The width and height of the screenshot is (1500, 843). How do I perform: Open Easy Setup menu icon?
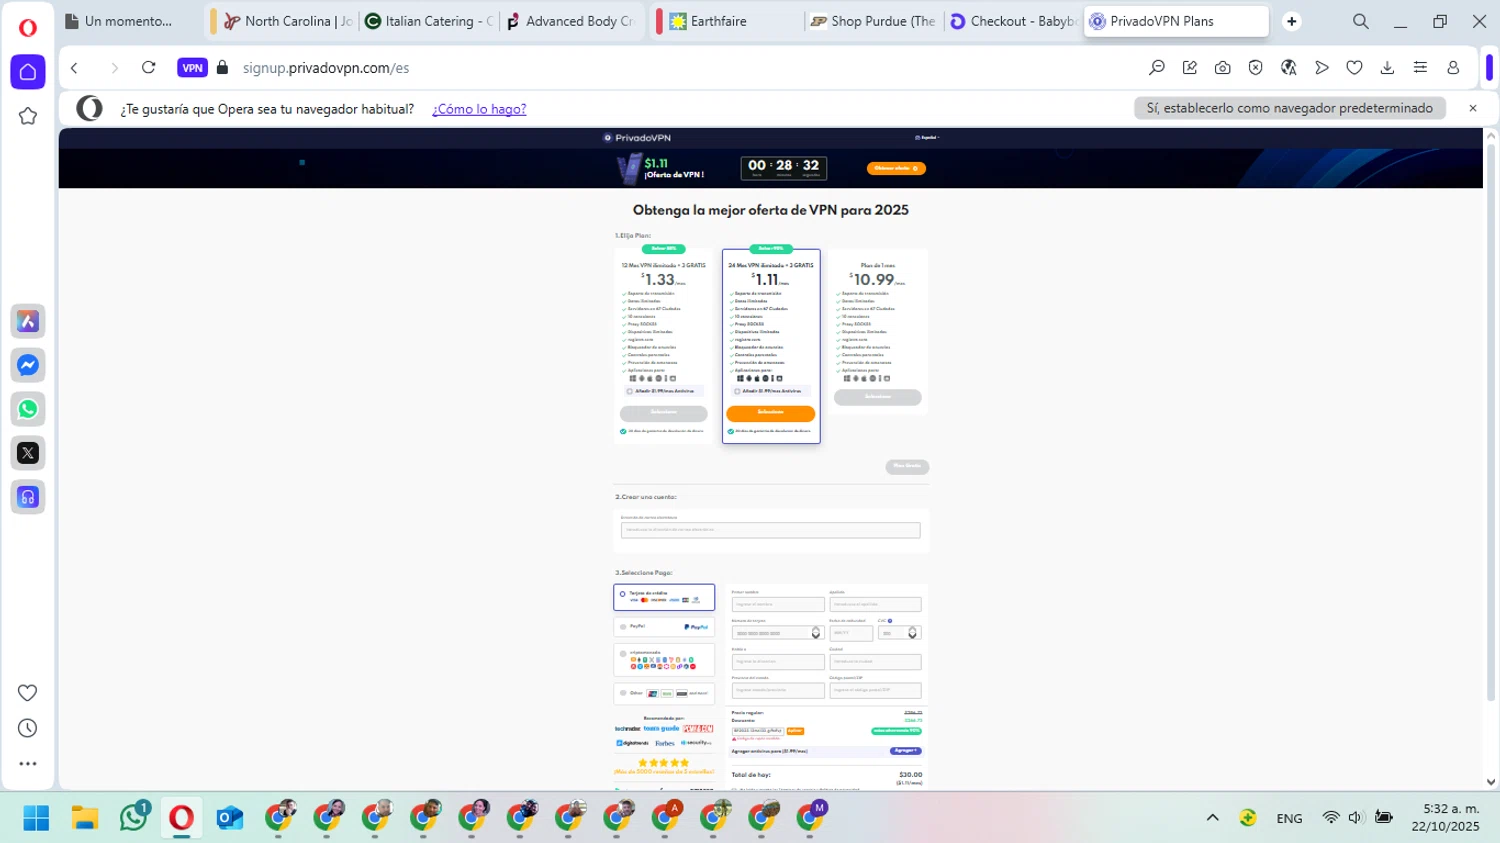(1420, 68)
